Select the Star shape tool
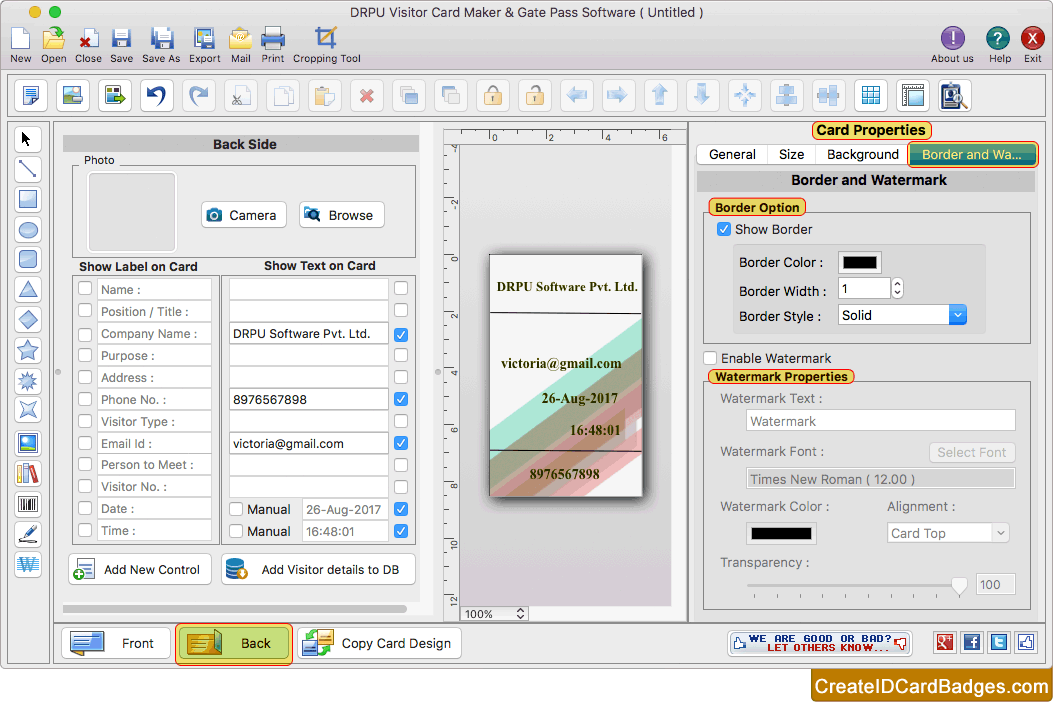1053x702 pixels. [x=28, y=350]
